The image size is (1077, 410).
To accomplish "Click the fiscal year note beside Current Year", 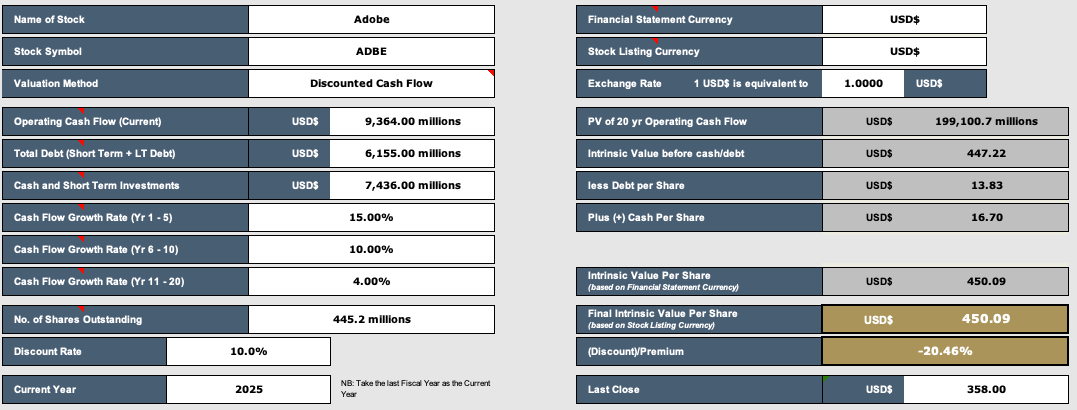I will 416,389.
